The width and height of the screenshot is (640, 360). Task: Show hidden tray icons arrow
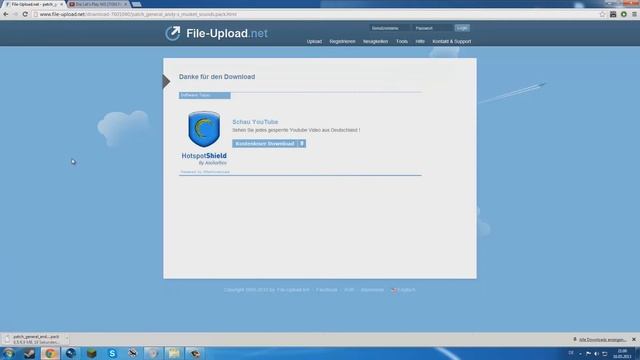(x=580, y=353)
